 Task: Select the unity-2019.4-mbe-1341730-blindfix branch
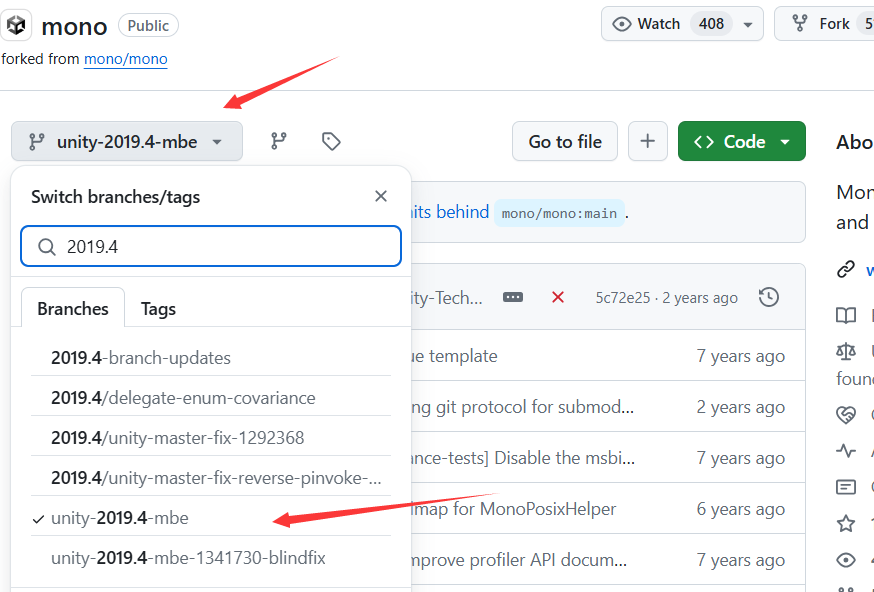point(211,558)
